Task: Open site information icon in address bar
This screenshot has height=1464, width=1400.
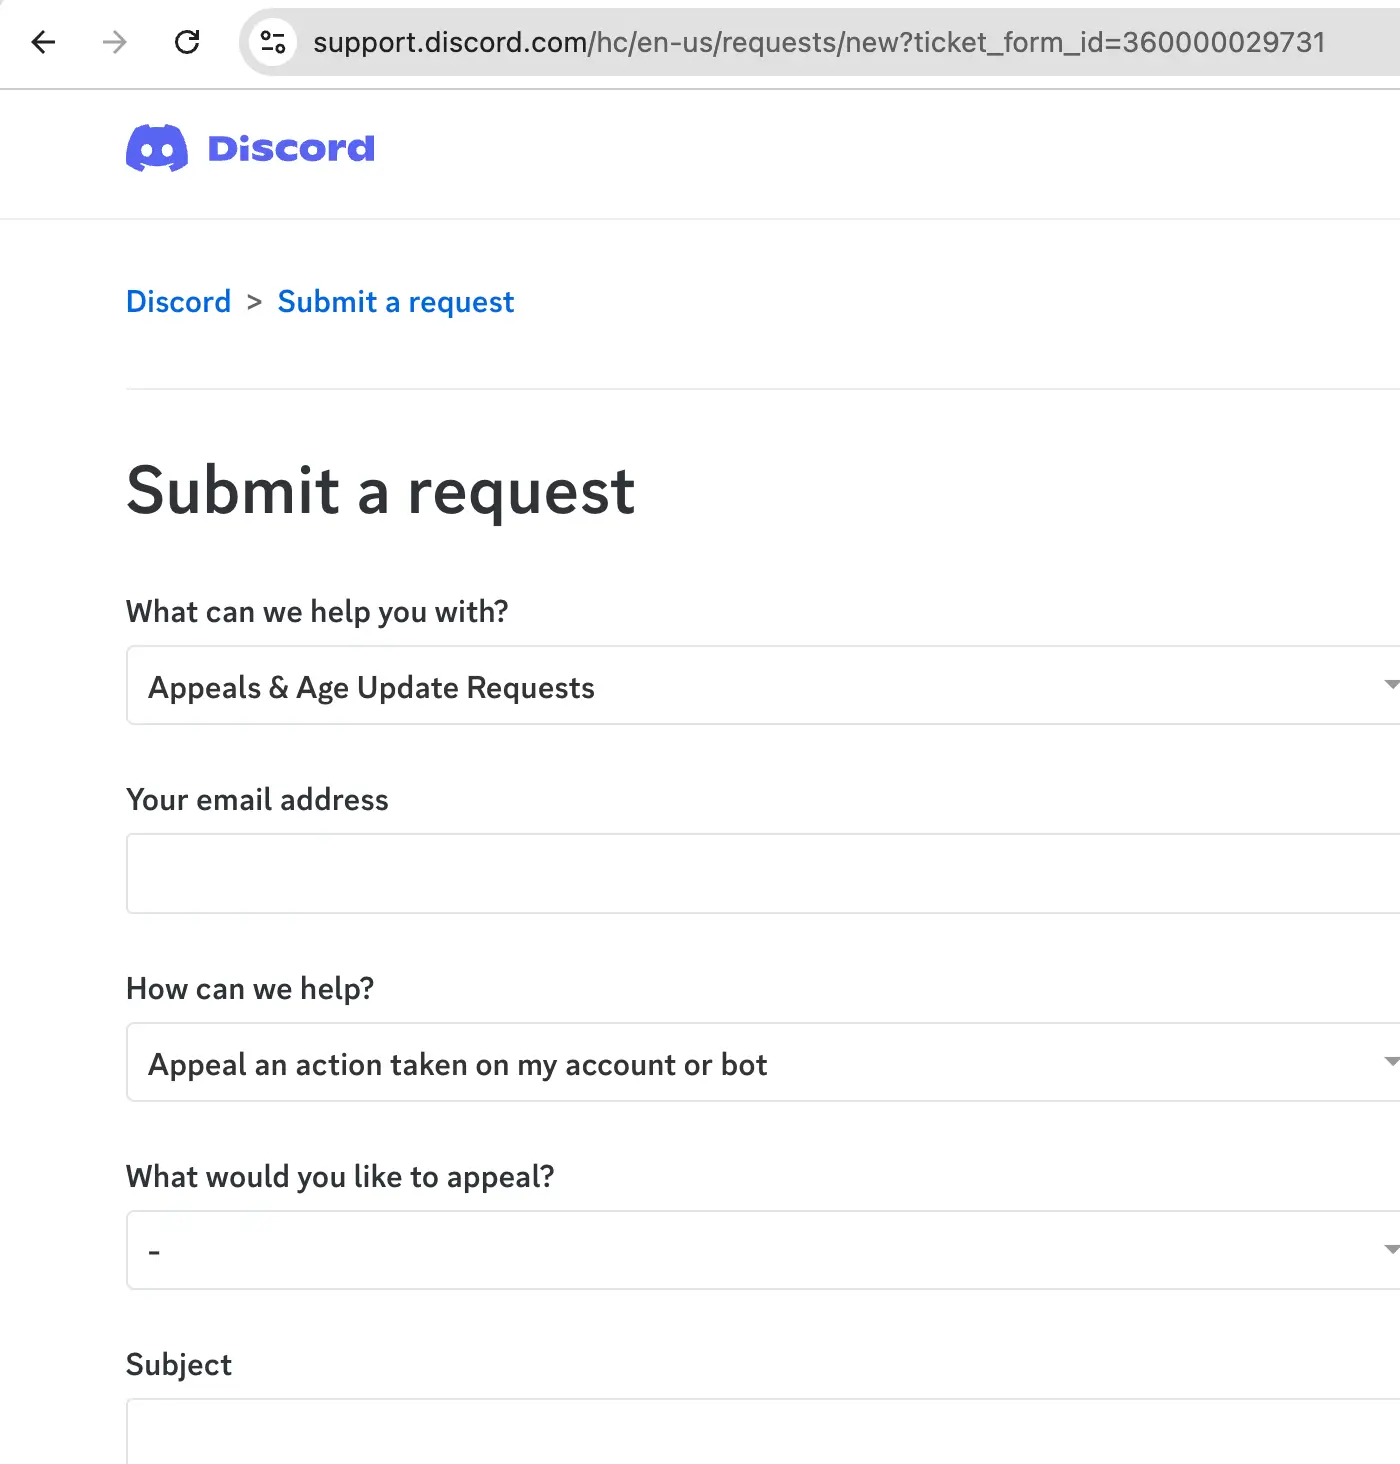Action: click(273, 42)
